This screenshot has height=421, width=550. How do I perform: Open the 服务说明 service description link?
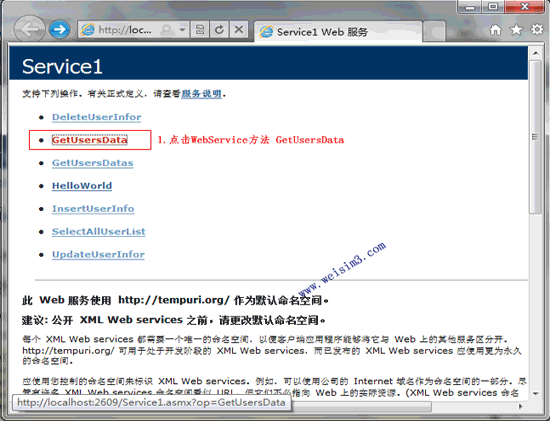click(201, 94)
